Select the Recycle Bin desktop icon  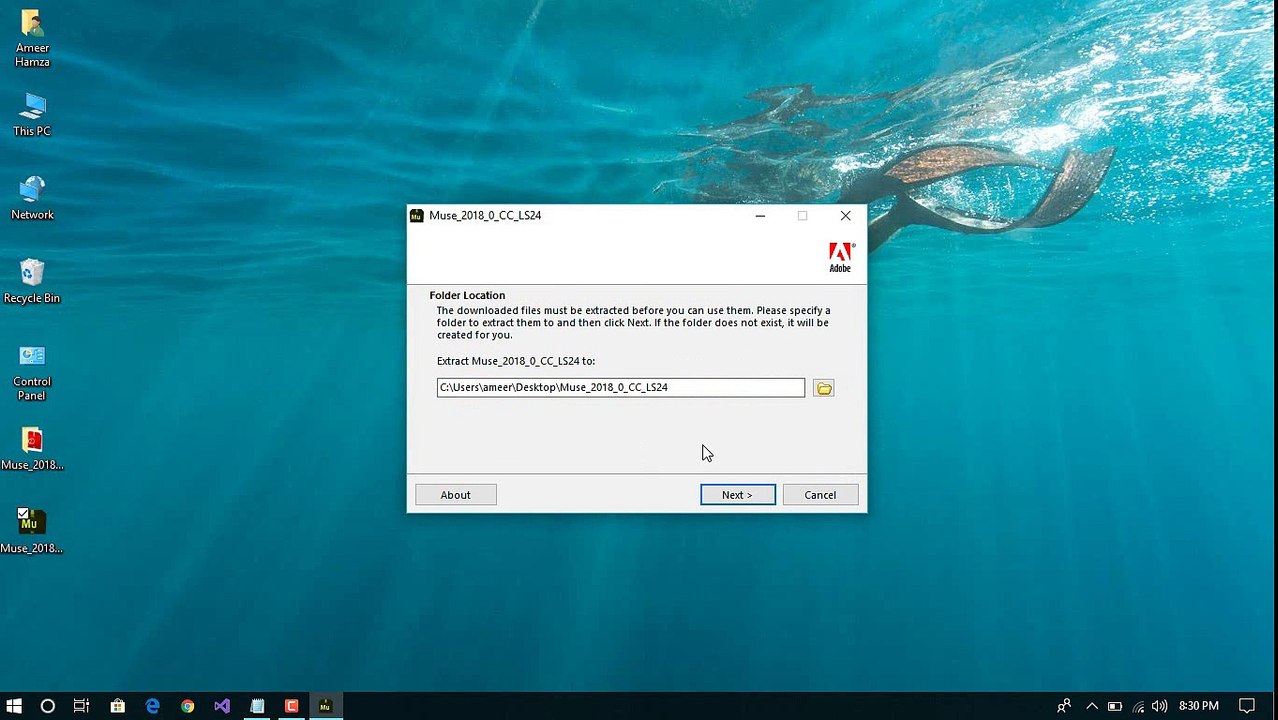point(32,281)
